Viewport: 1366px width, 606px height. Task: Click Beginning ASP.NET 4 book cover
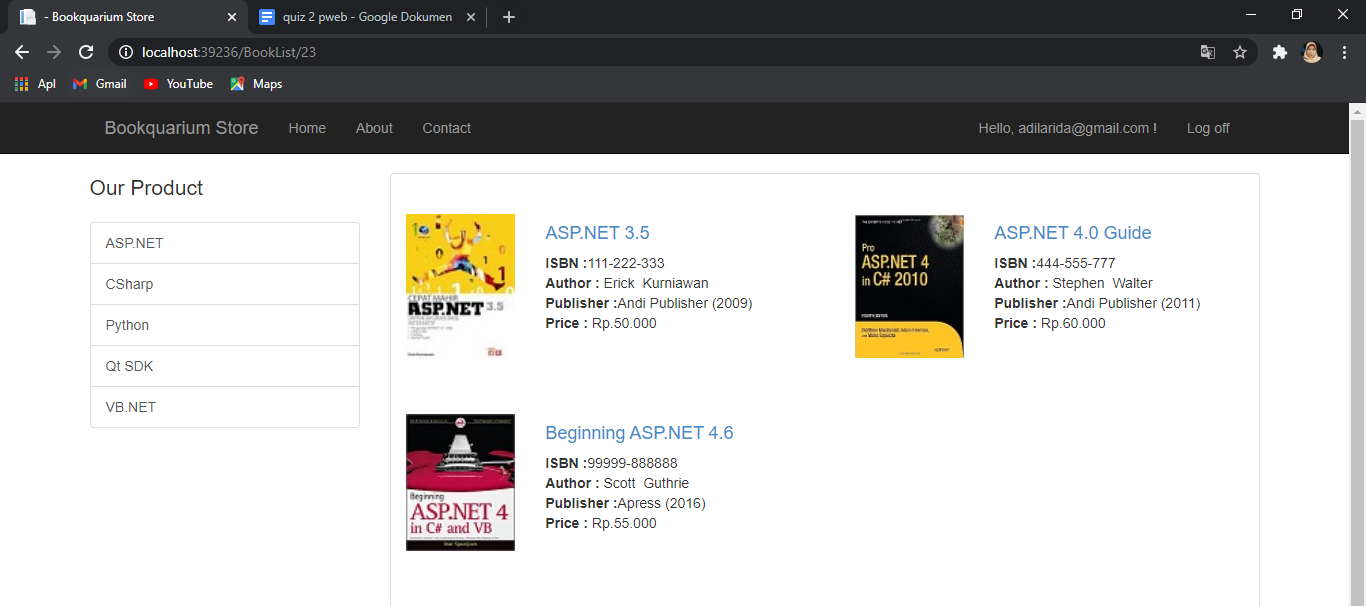click(460, 482)
